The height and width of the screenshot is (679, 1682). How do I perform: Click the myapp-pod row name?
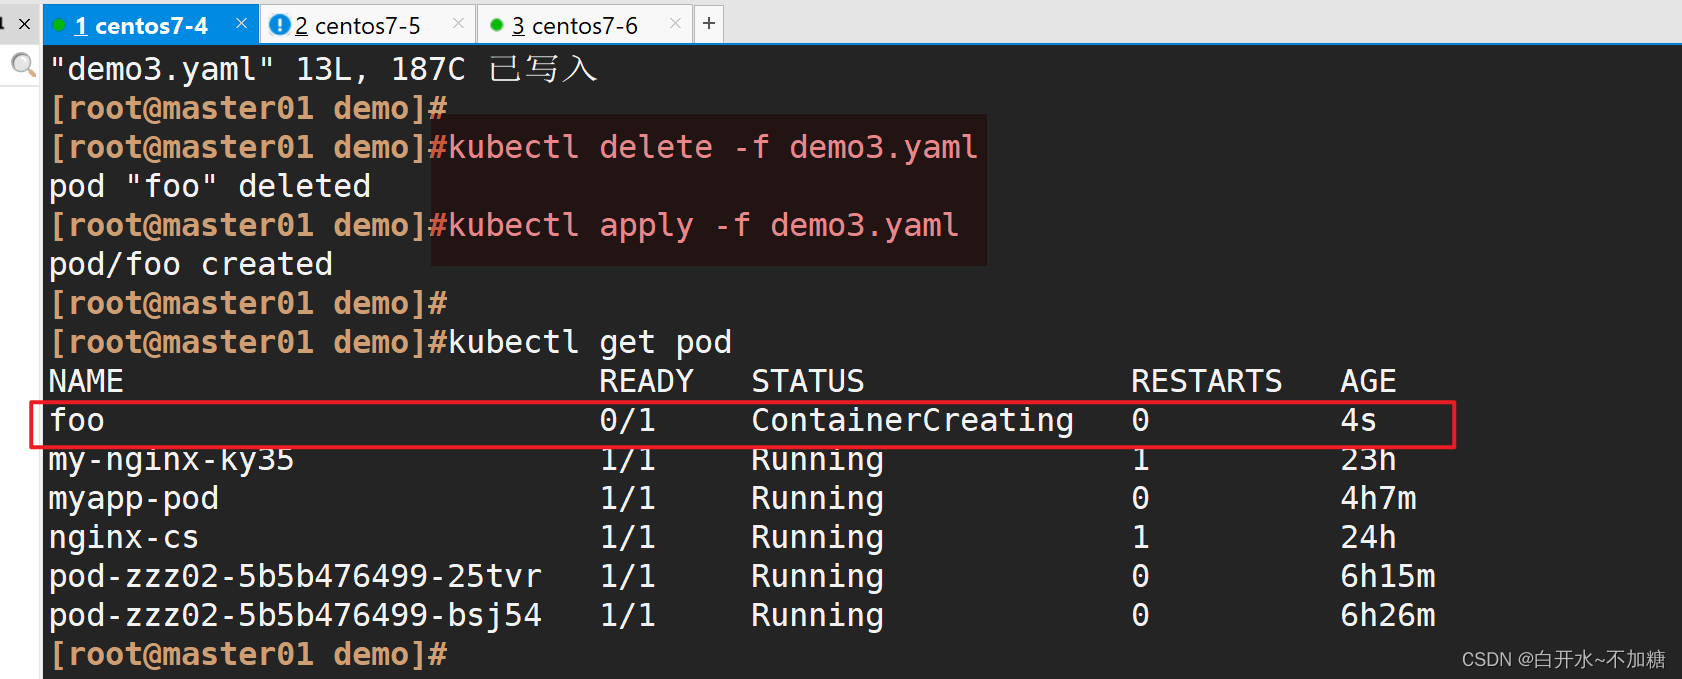click(x=134, y=499)
